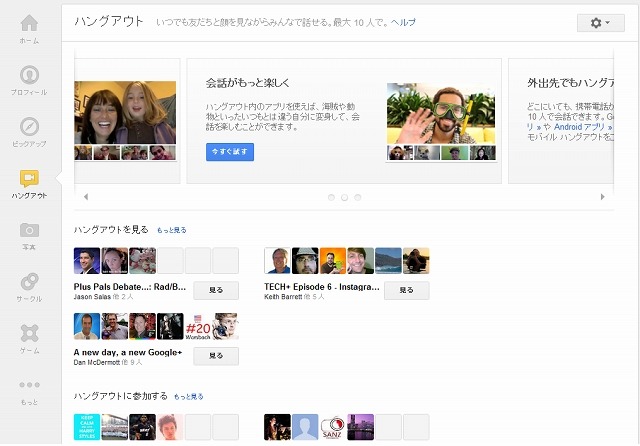Click Jason Salas name link
640x446 pixels.
[x=92, y=297]
